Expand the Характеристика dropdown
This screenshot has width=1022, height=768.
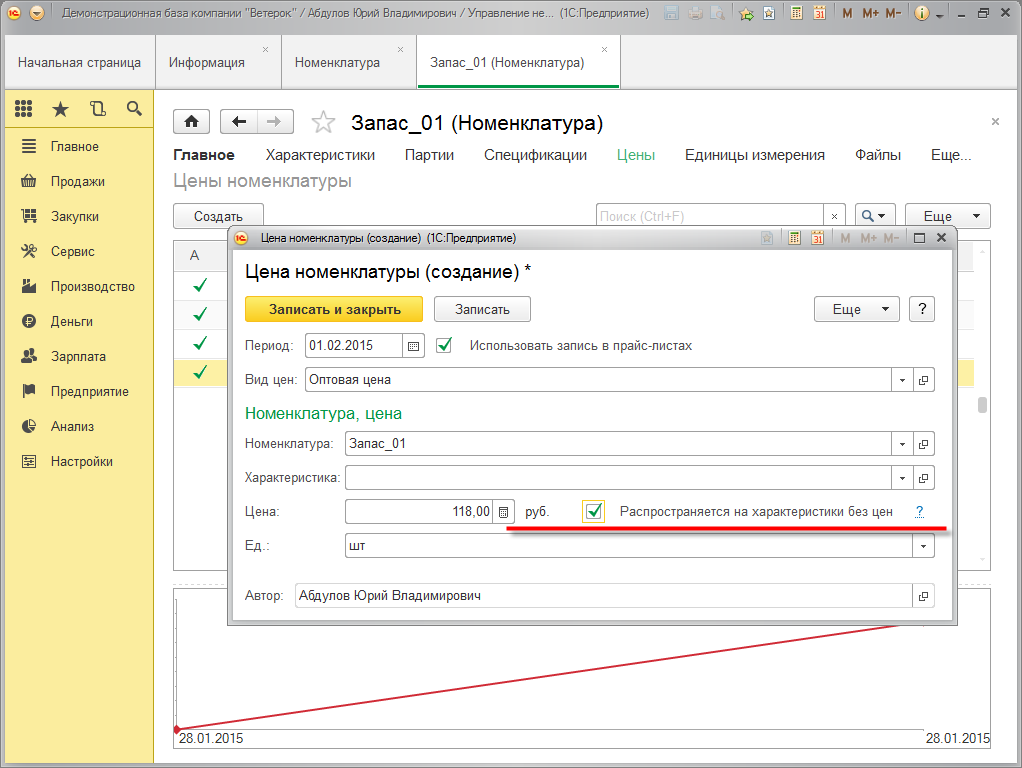point(902,478)
